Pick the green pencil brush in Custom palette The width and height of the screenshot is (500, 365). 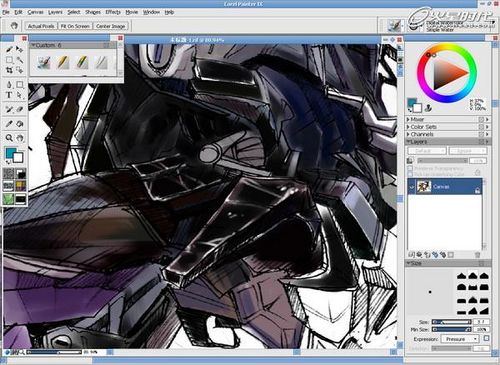tap(82, 63)
